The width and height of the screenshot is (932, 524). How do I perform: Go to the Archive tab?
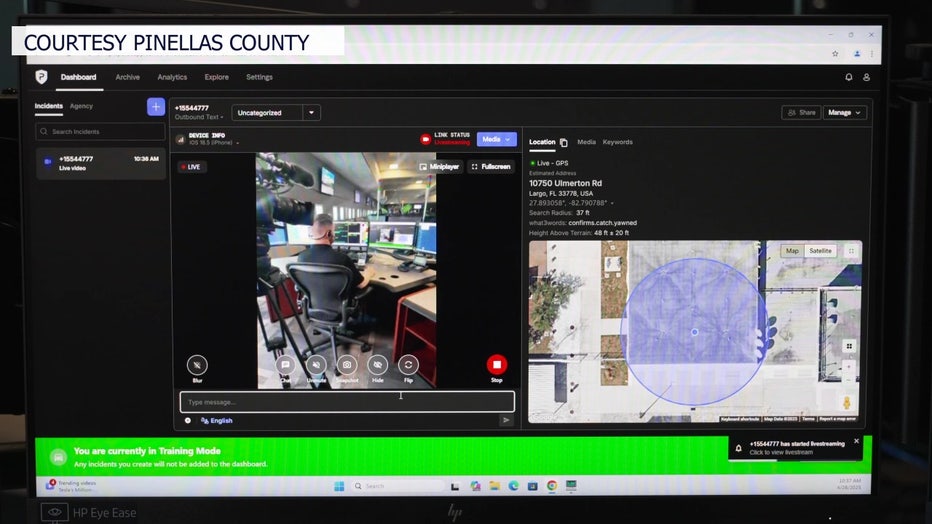(127, 77)
